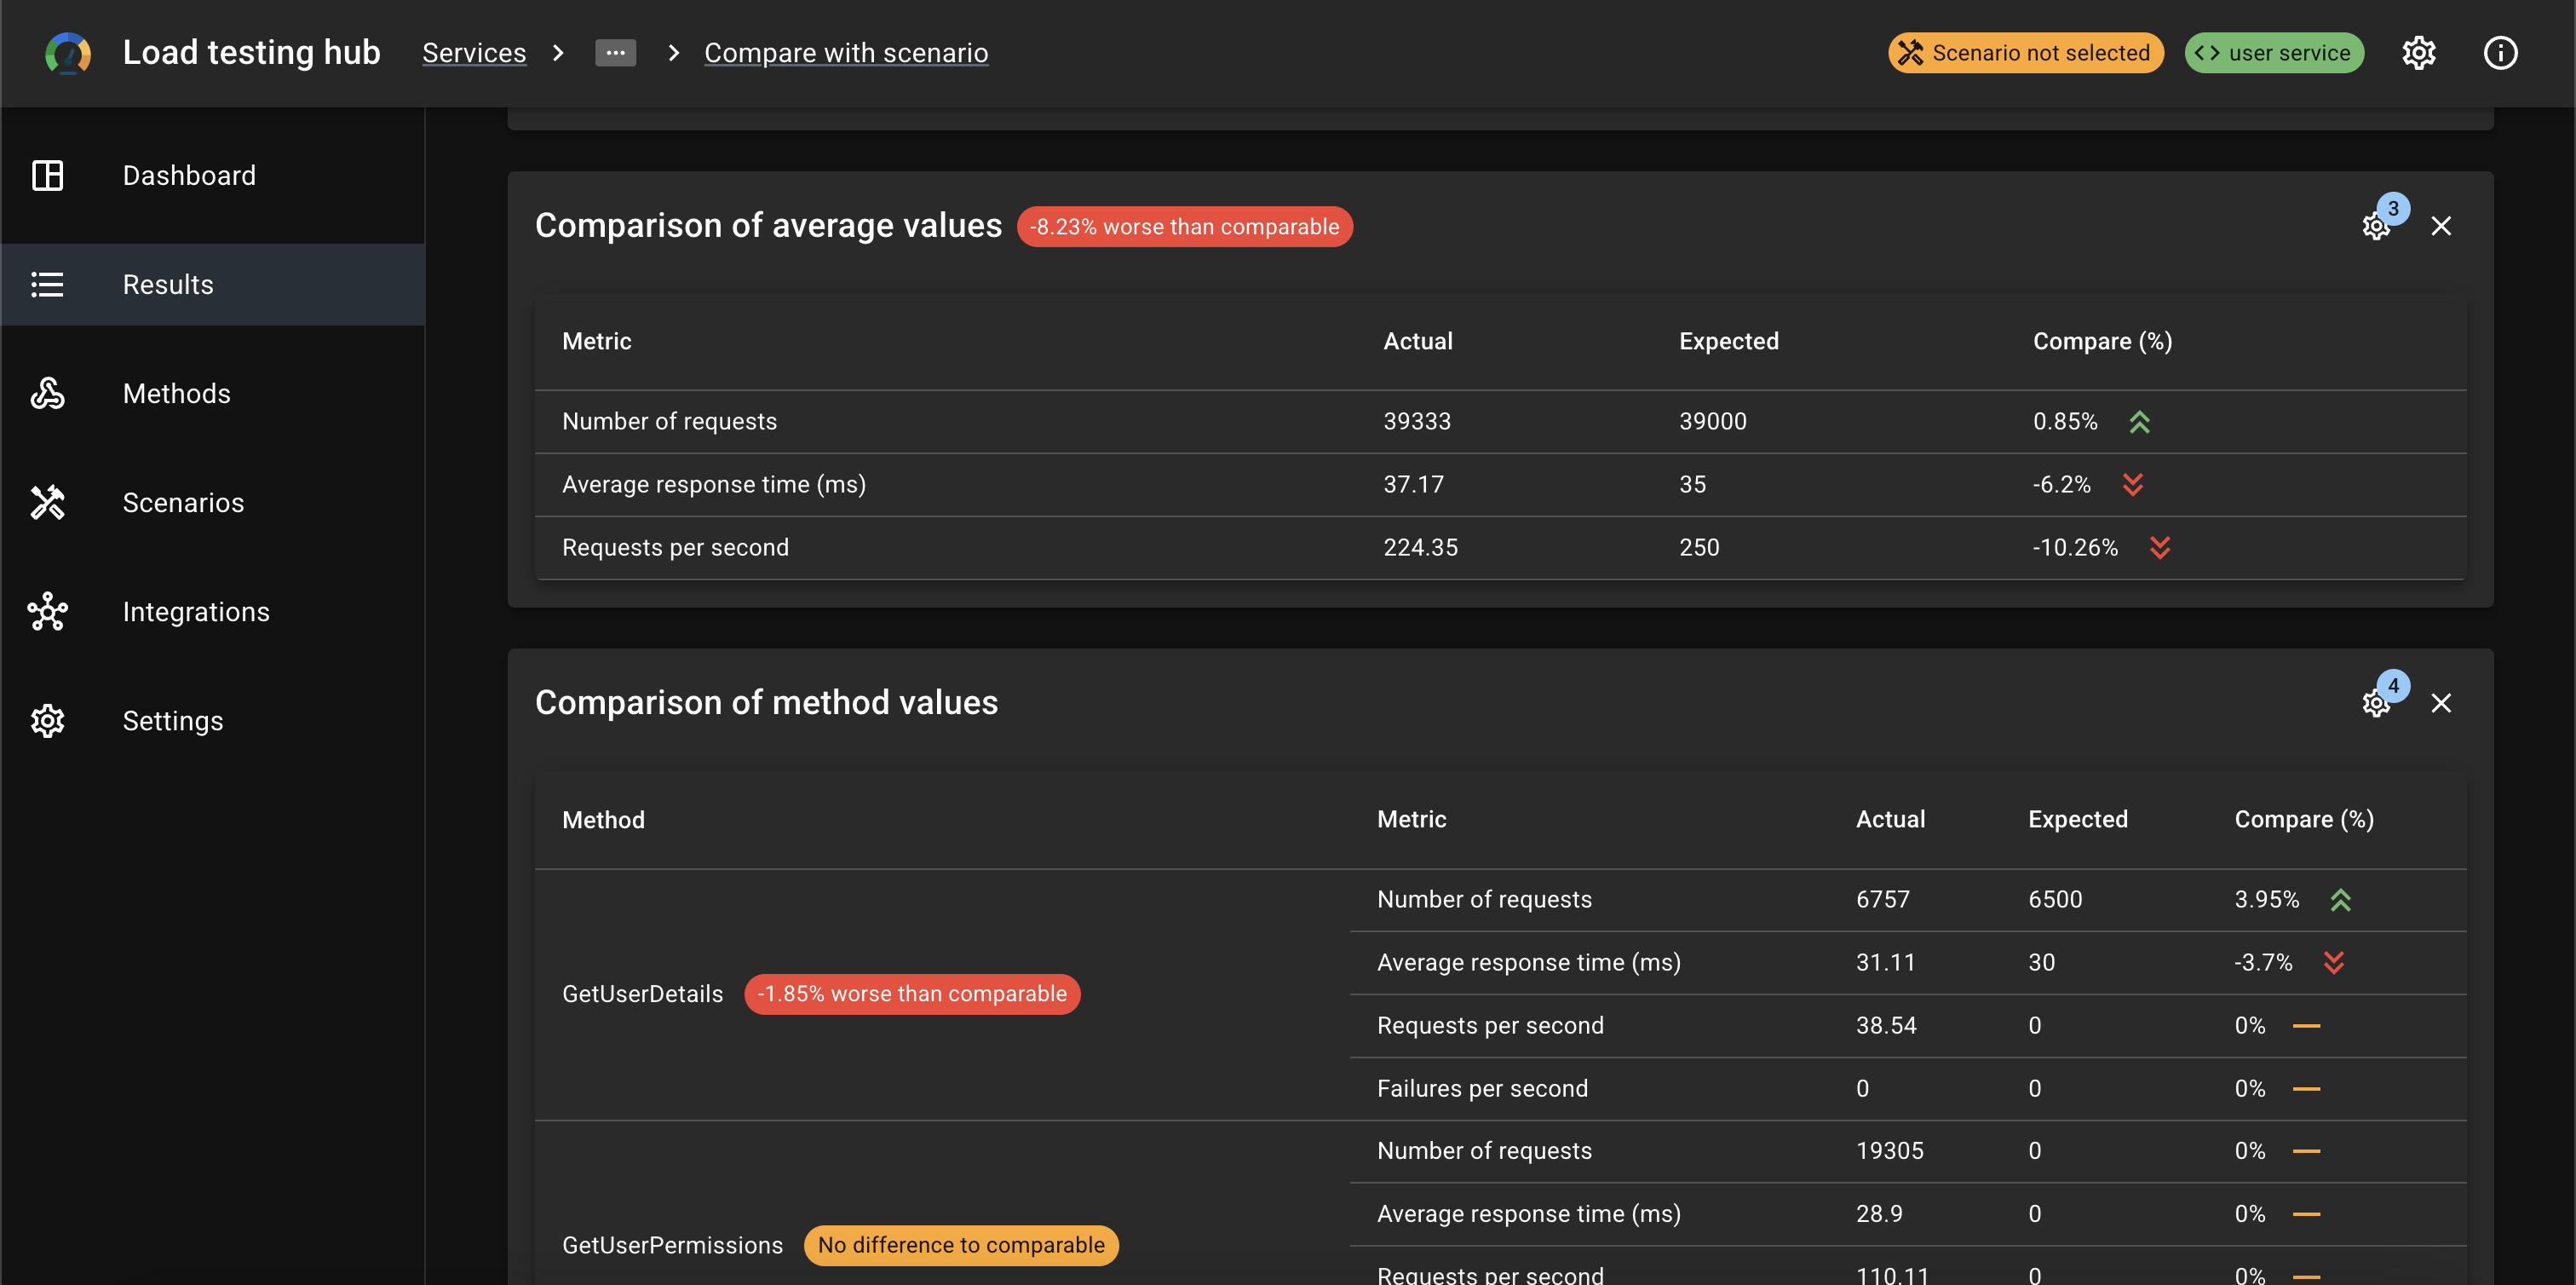This screenshot has height=1285, width=2576.
Task: Click the expected value 6500
Action: click(x=2055, y=899)
